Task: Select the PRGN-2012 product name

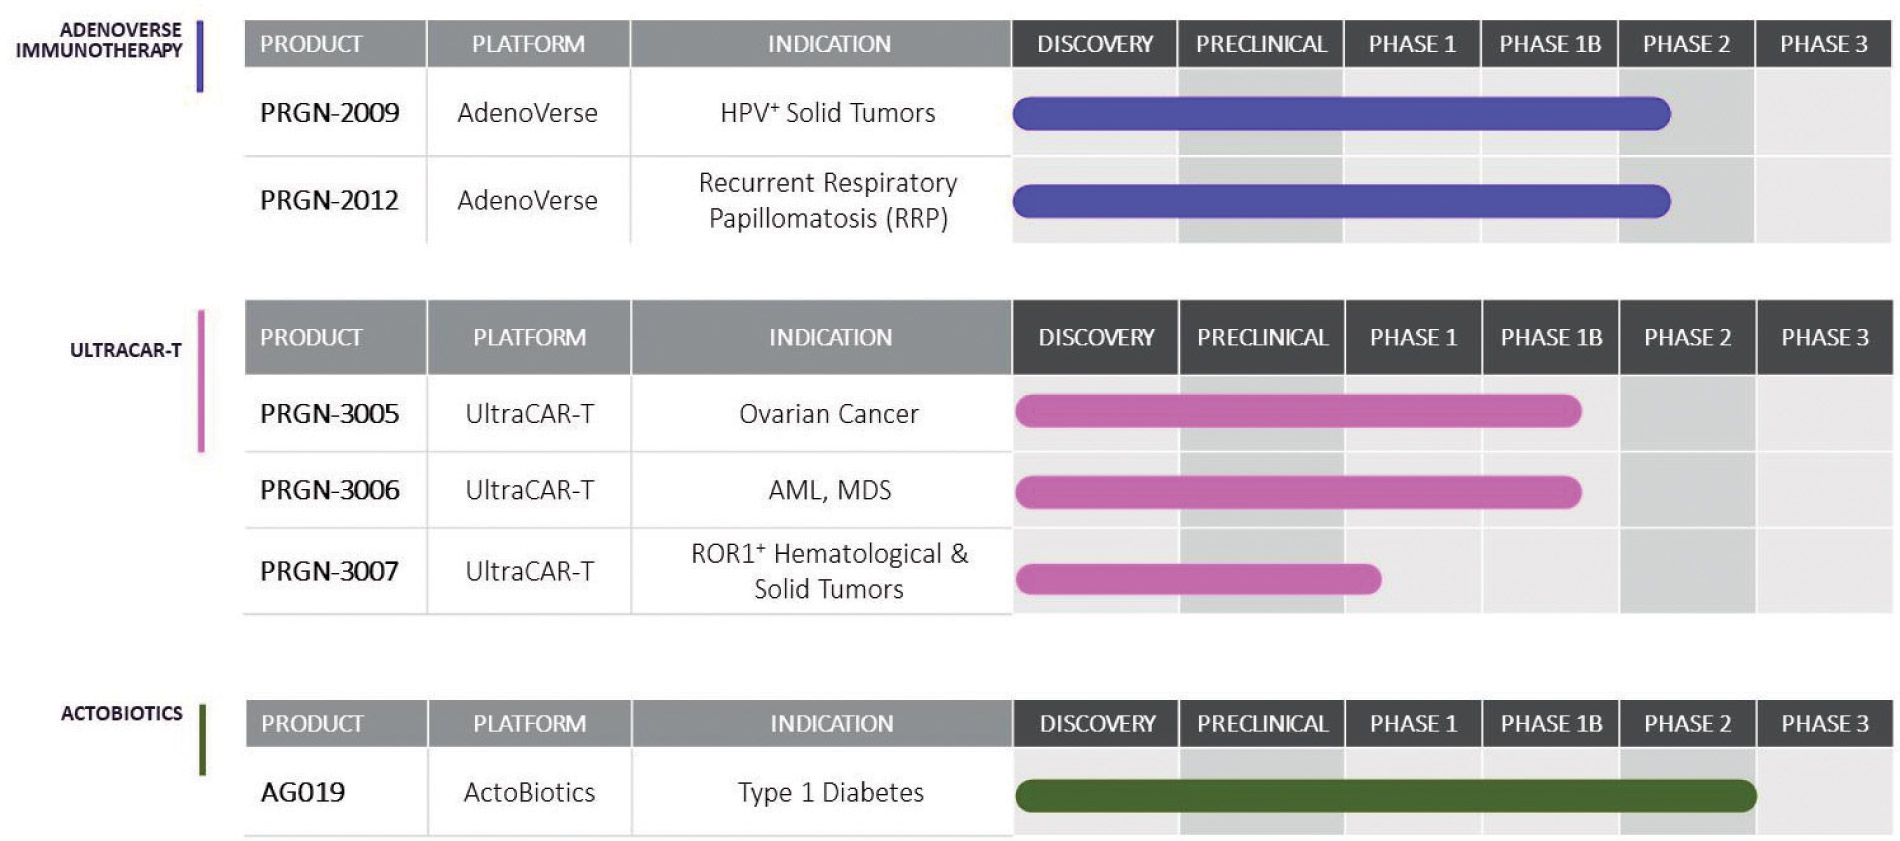Action: pyautogui.click(x=329, y=201)
